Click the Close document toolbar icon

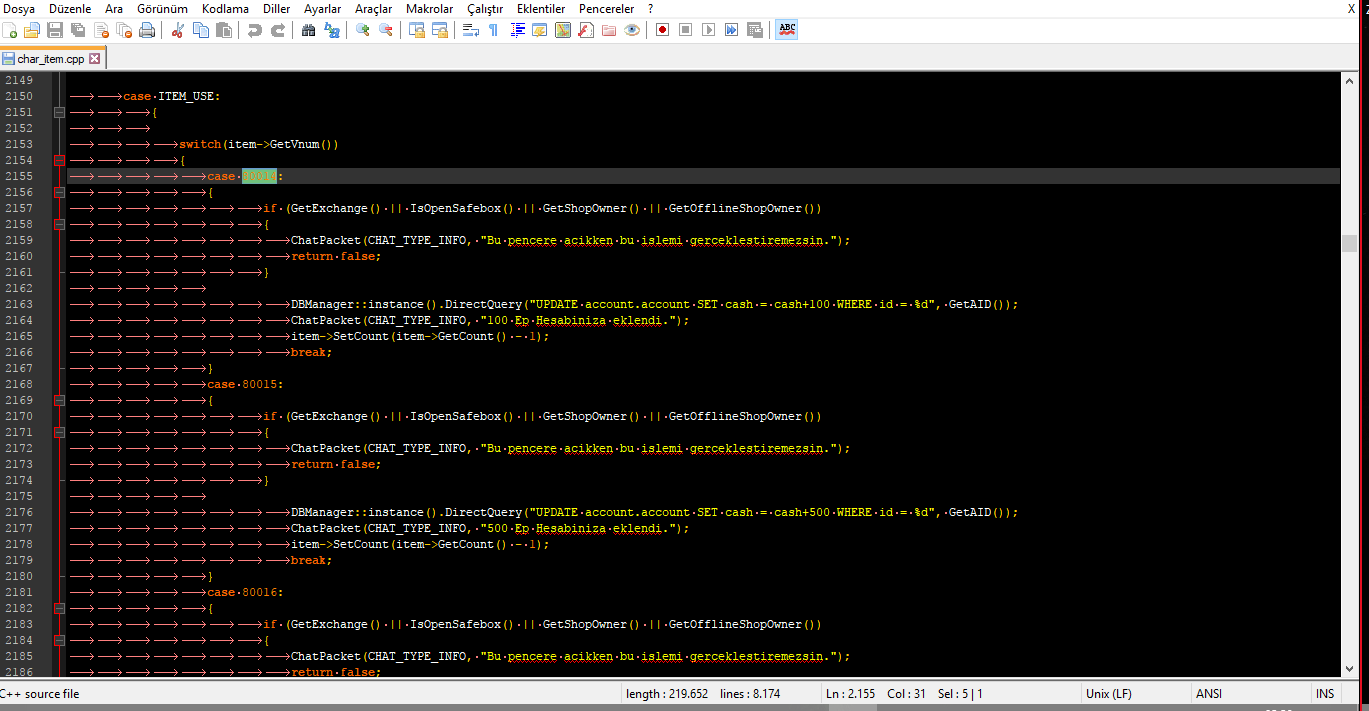click(x=102, y=30)
